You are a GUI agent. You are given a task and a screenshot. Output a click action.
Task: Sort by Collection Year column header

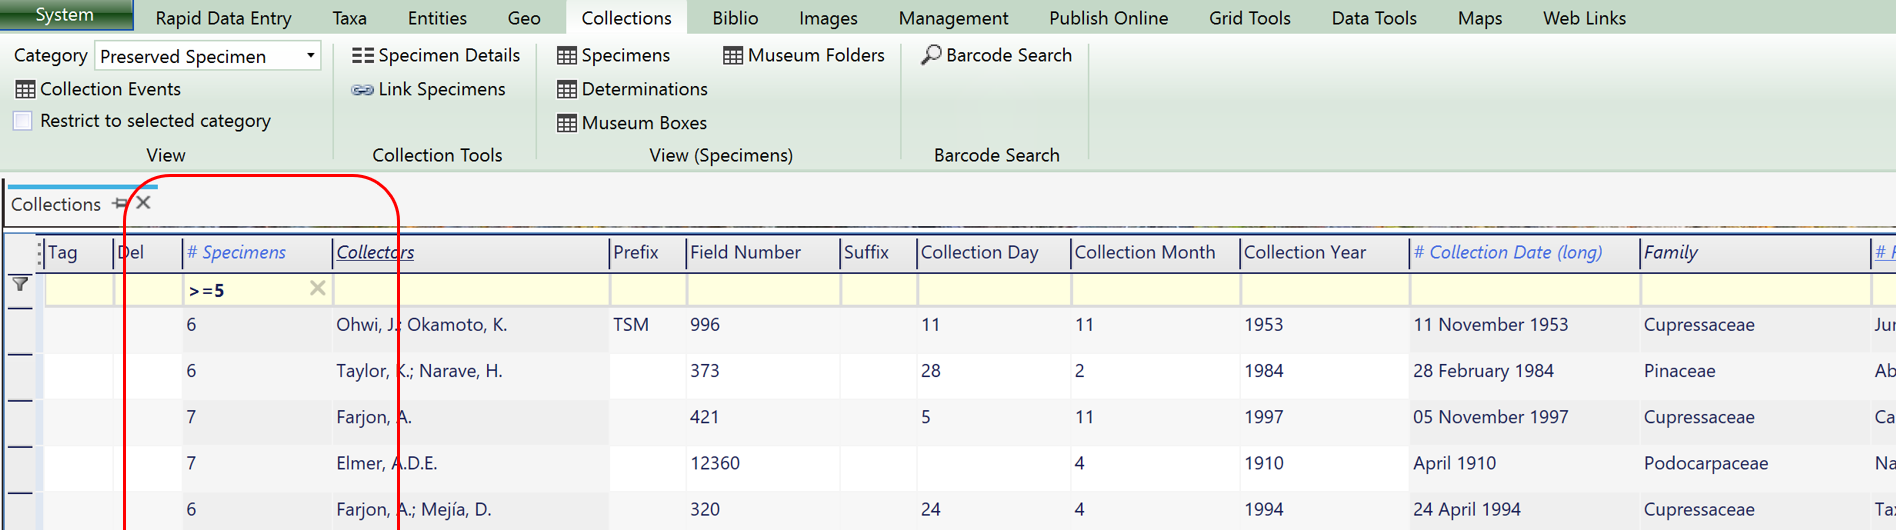pos(1324,252)
